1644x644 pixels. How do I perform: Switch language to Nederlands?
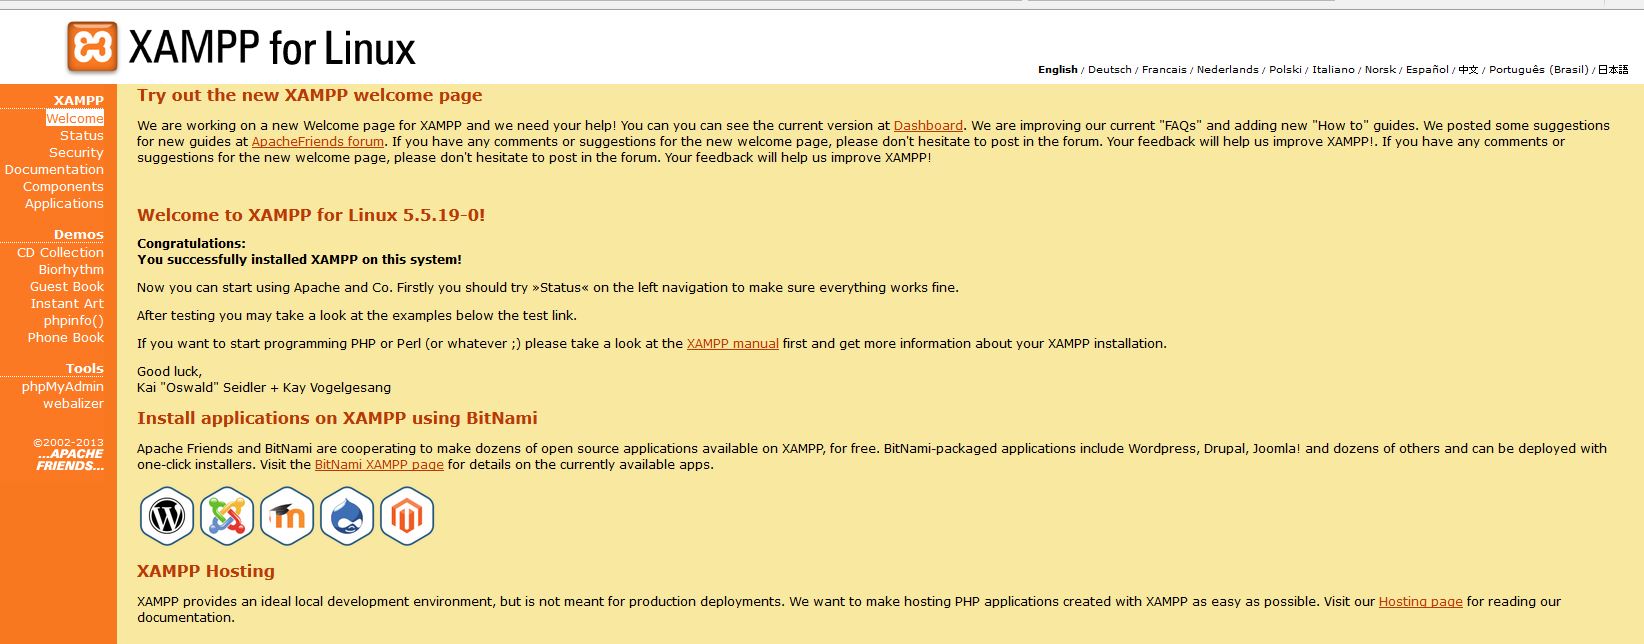click(x=1228, y=69)
